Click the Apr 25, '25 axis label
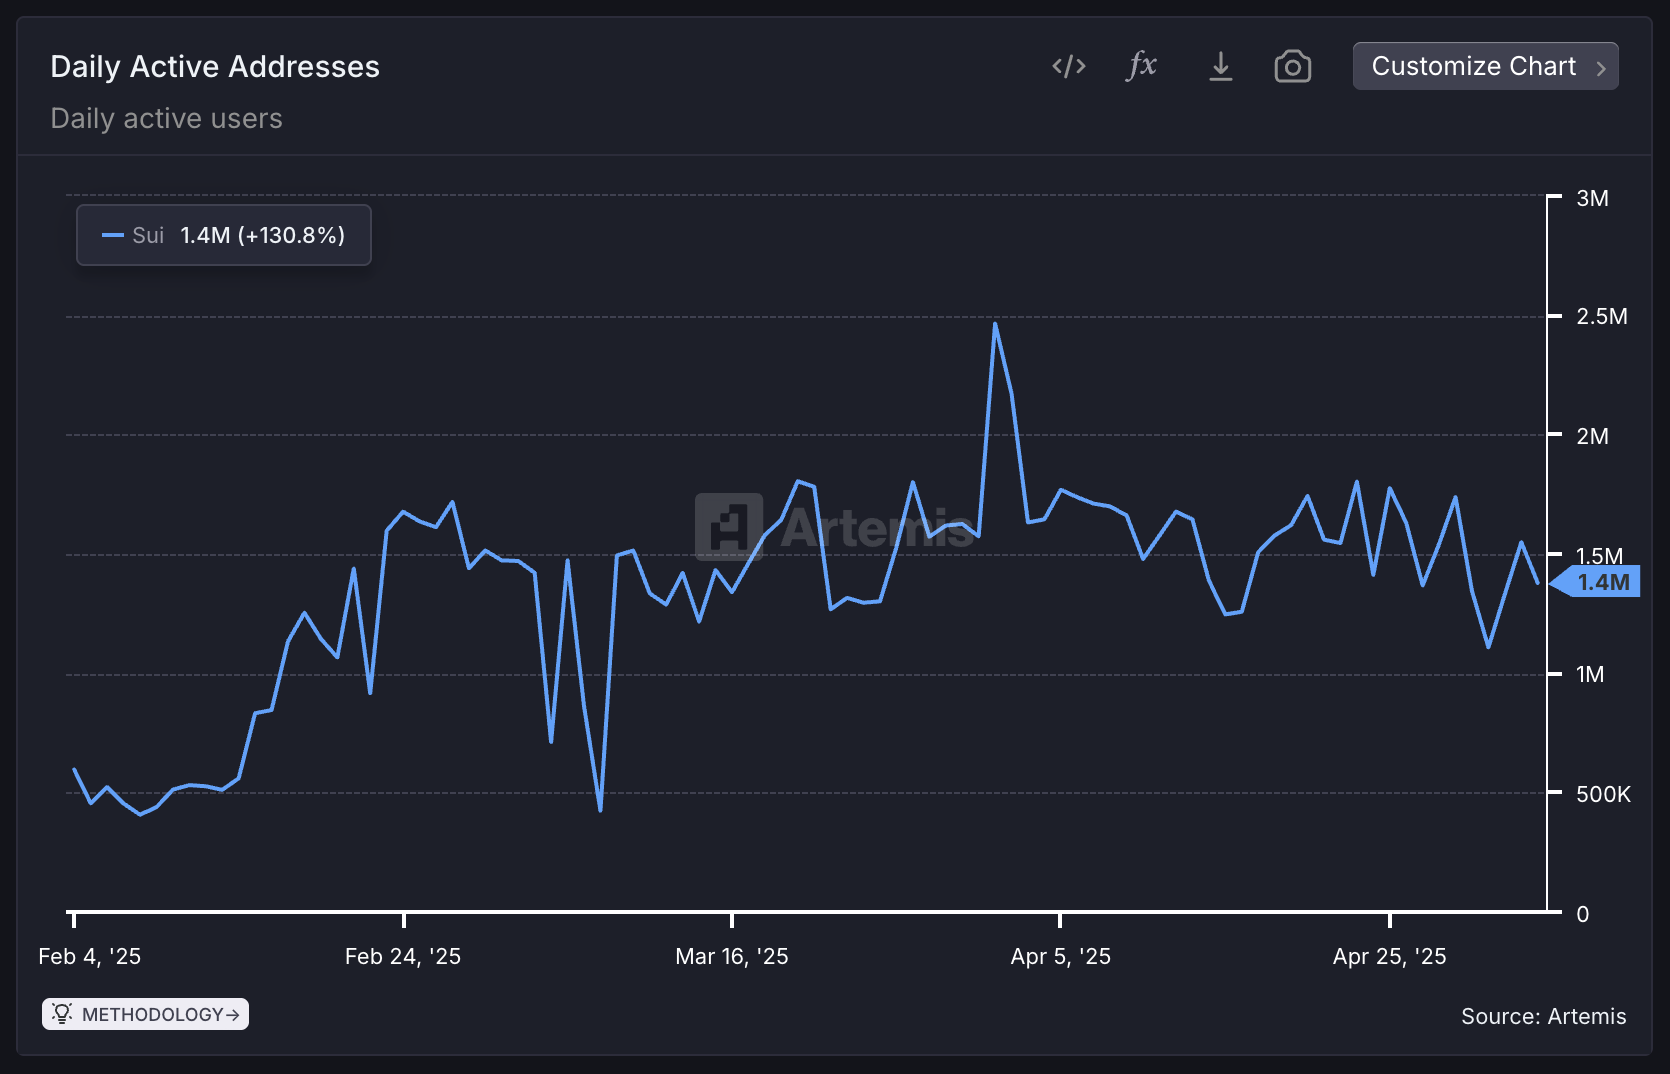The width and height of the screenshot is (1670, 1074). point(1390,956)
